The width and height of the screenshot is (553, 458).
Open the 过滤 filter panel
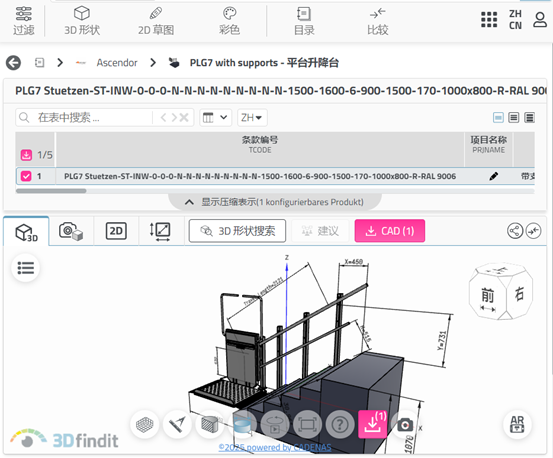24,21
